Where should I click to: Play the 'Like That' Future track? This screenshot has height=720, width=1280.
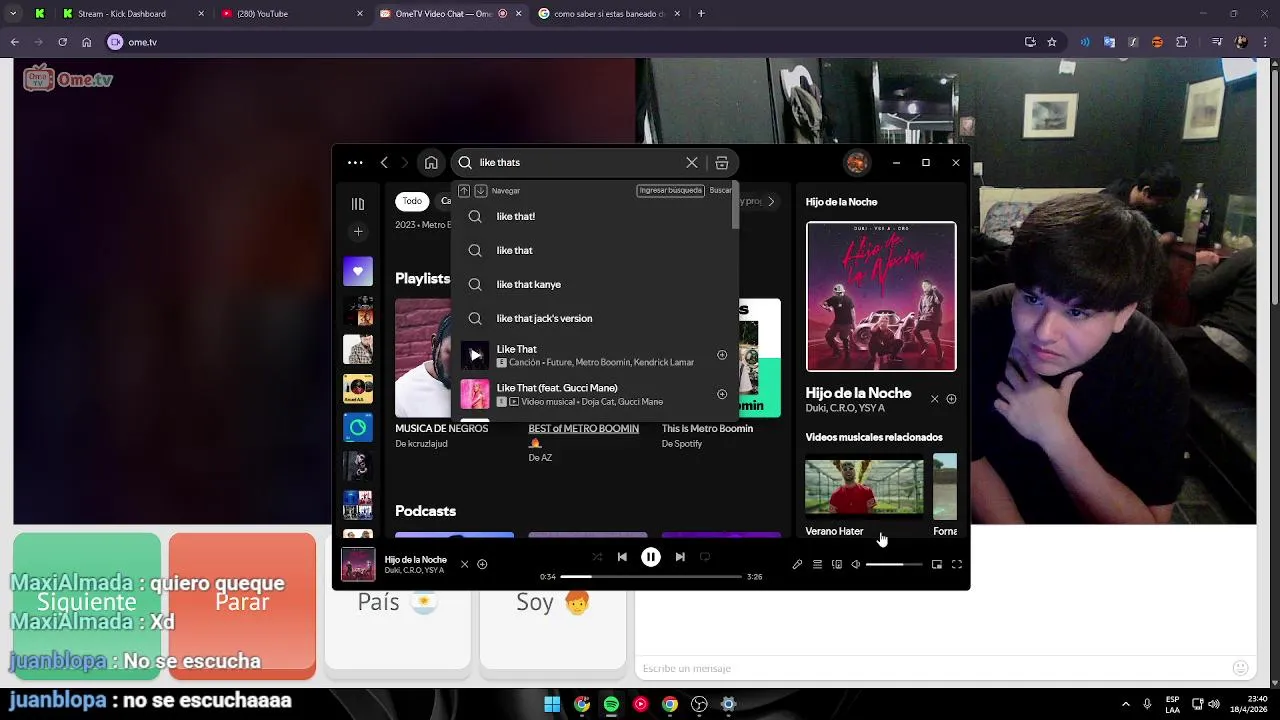(x=475, y=355)
